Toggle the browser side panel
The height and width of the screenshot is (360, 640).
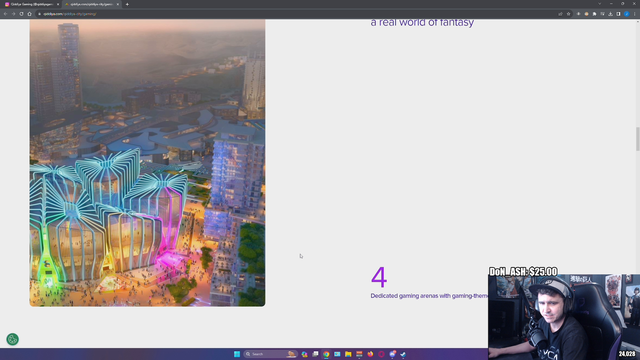coord(618,14)
